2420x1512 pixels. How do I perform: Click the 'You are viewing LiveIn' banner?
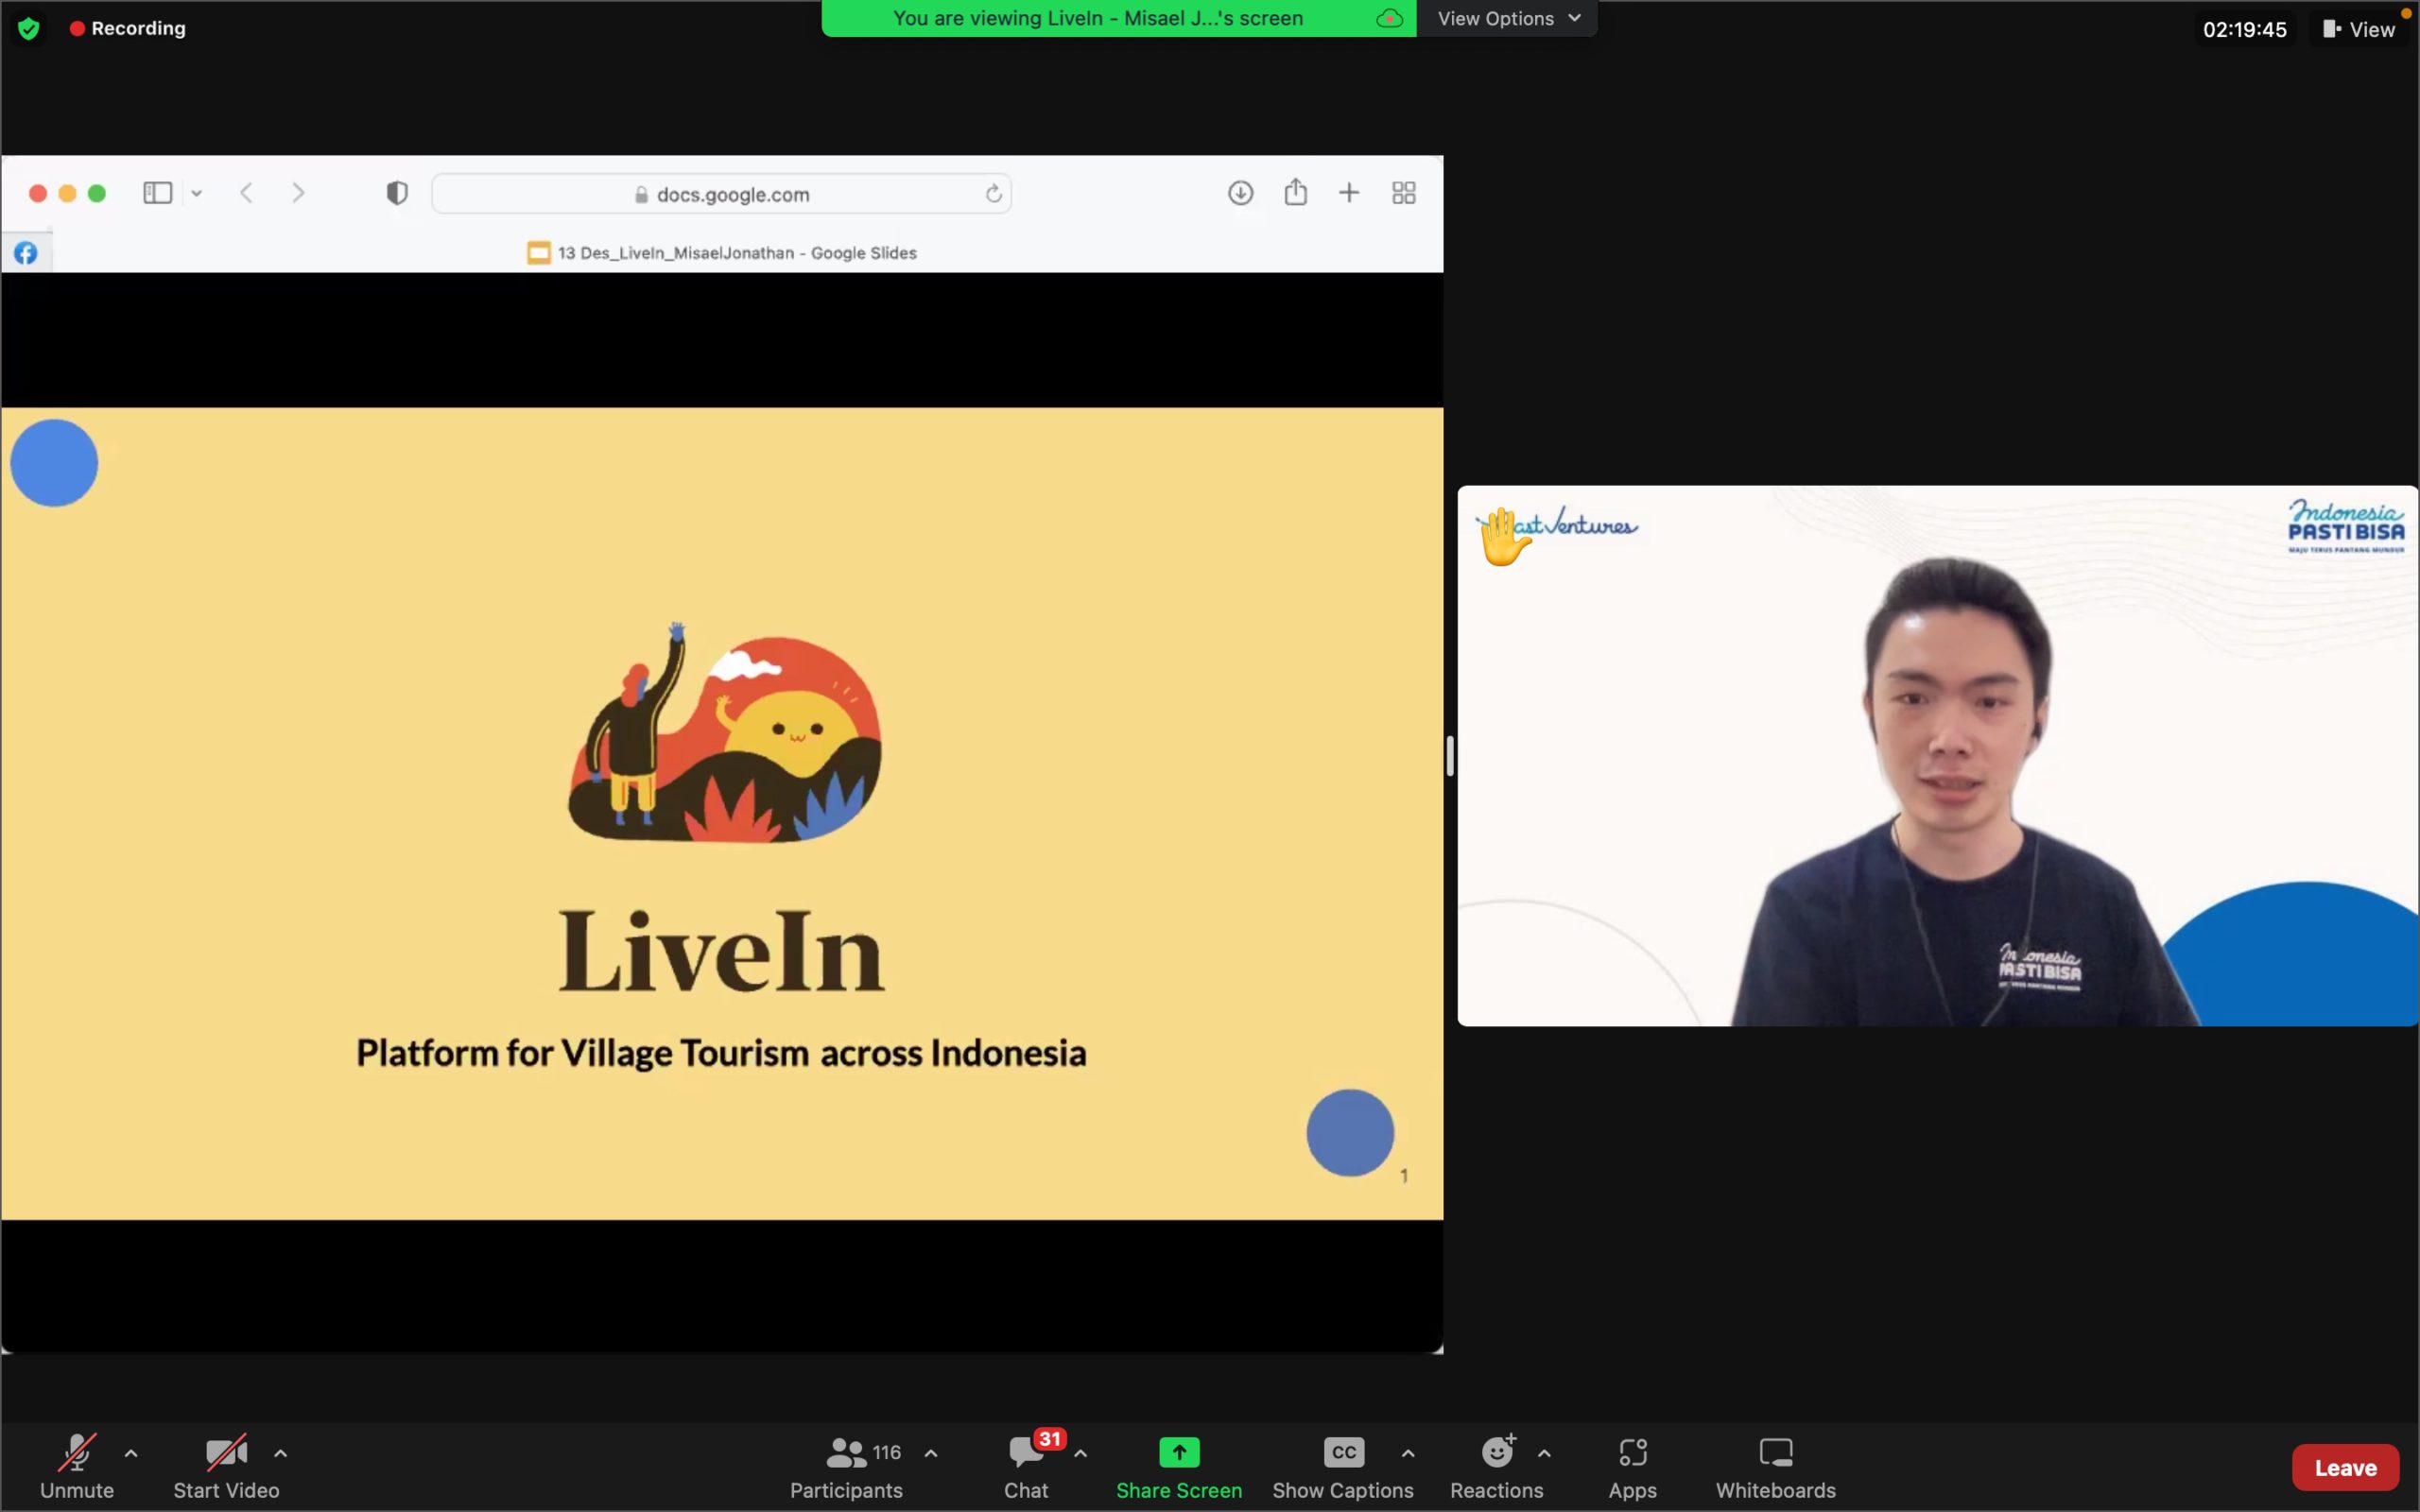(x=1119, y=18)
